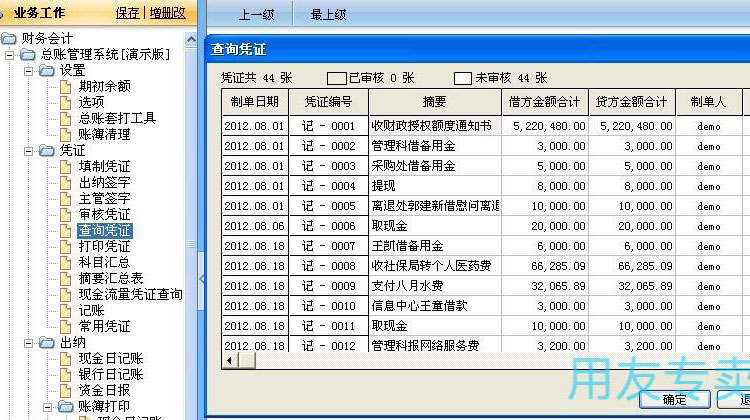
Task: Click the 选项 document icon
Action: tap(66, 102)
